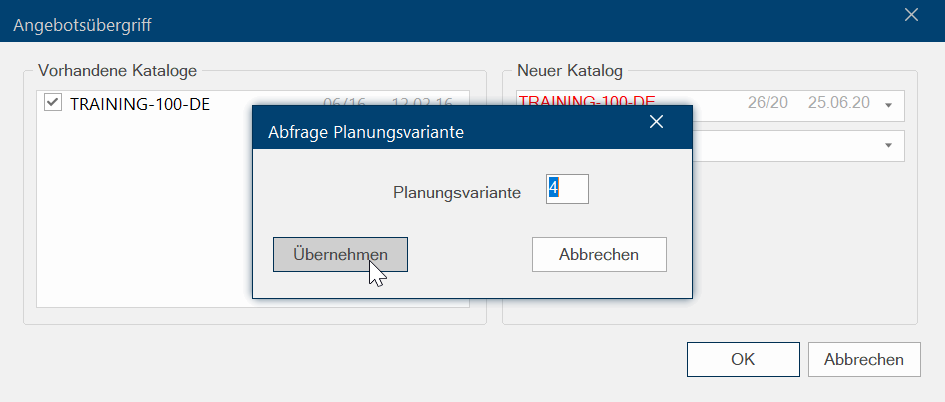
Task: Click Abbrechen next to the OK button
Action: click(863, 360)
